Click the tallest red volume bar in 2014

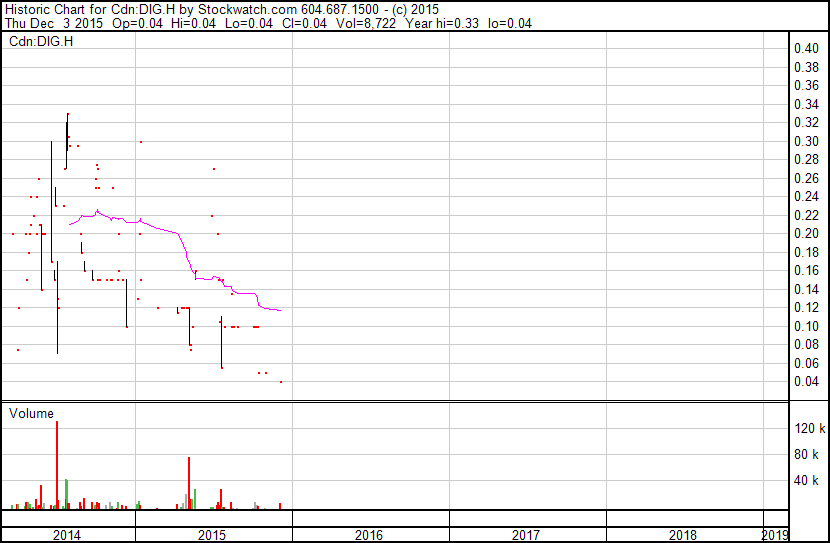click(x=57, y=465)
